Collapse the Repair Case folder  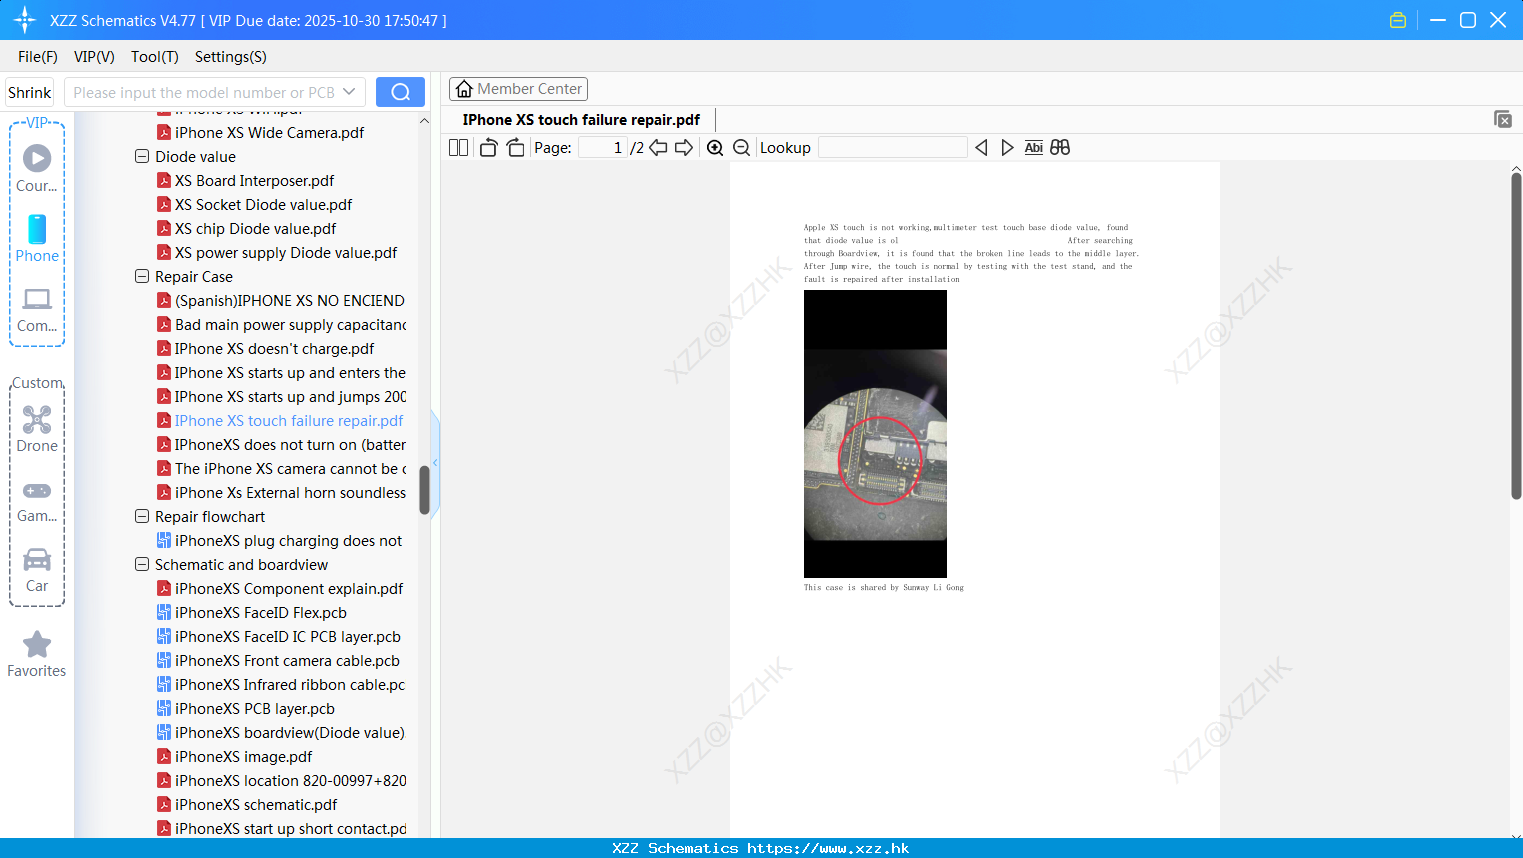pos(142,276)
